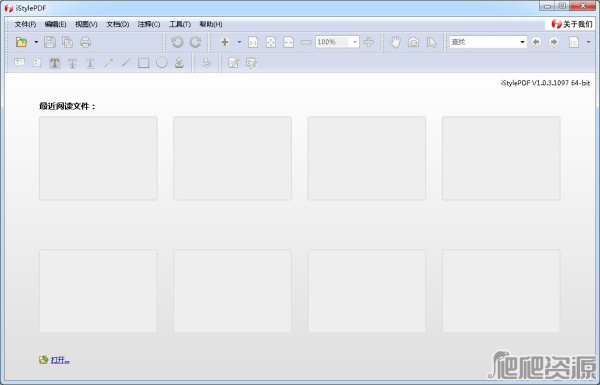
Task: Click the iStylePDF V1.0.3.1097 64-bit version text
Action: [x=545, y=83]
